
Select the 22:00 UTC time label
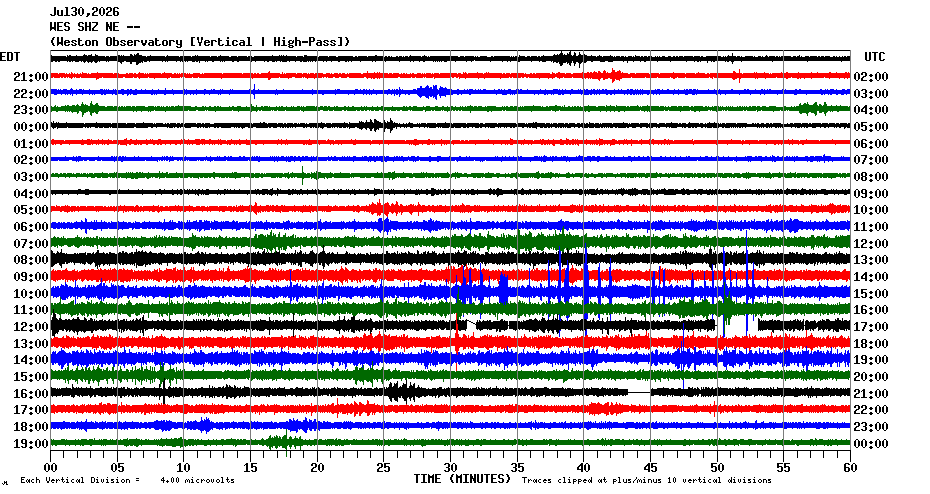[x=871, y=410]
